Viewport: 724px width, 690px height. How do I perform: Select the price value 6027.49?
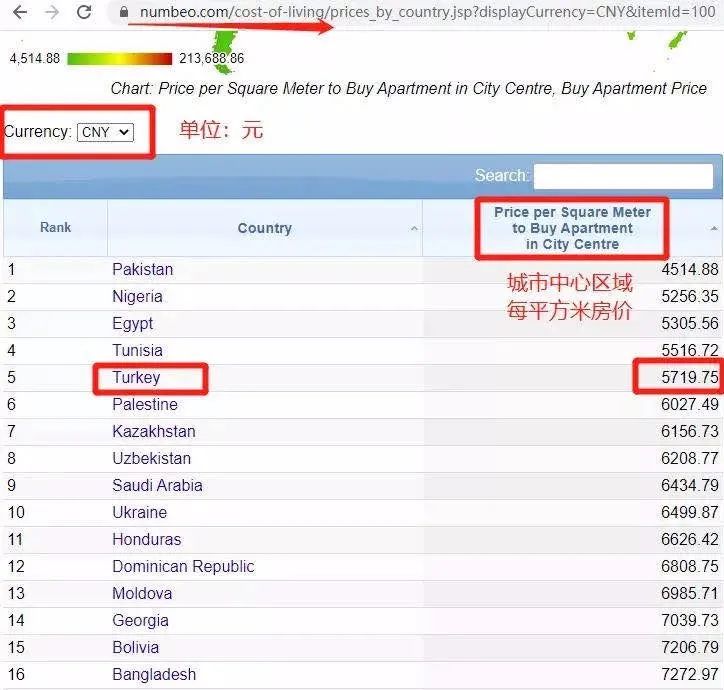[x=690, y=405]
